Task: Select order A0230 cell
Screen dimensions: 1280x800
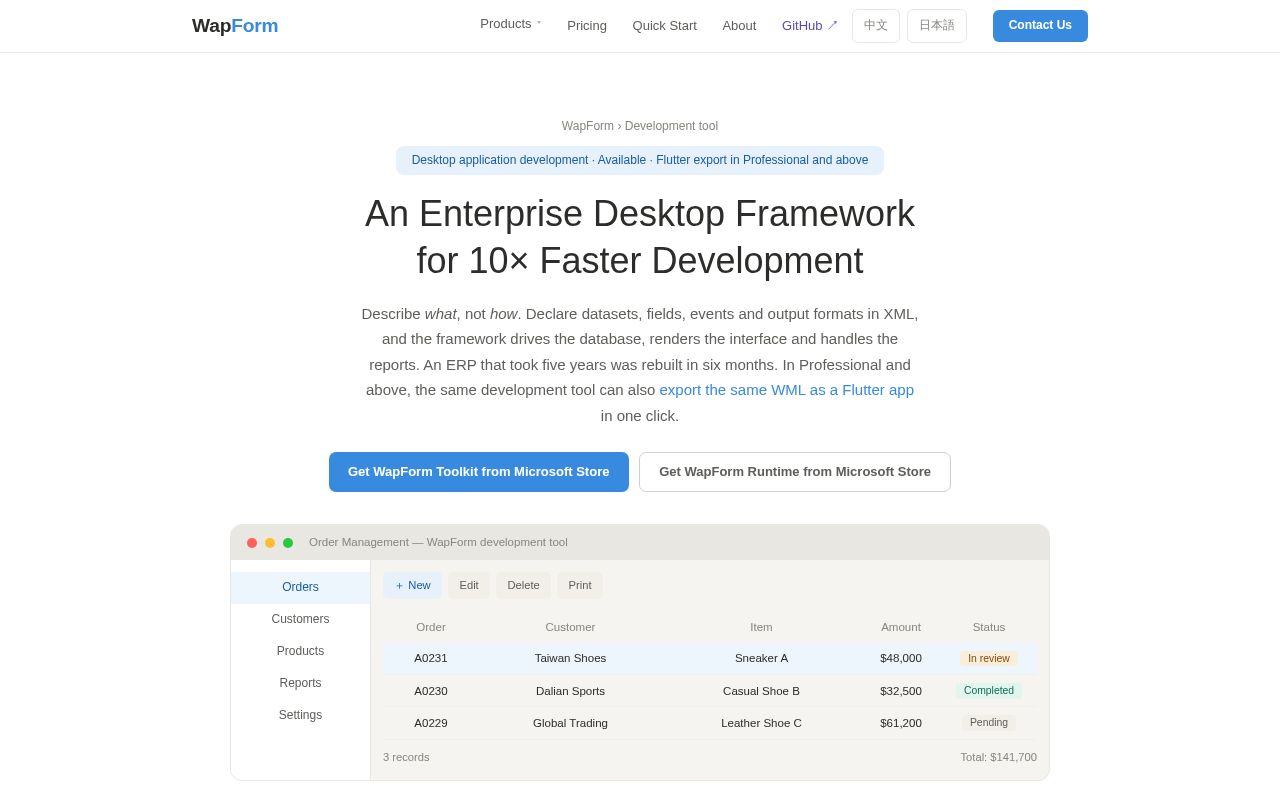Action: click(x=431, y=691)
